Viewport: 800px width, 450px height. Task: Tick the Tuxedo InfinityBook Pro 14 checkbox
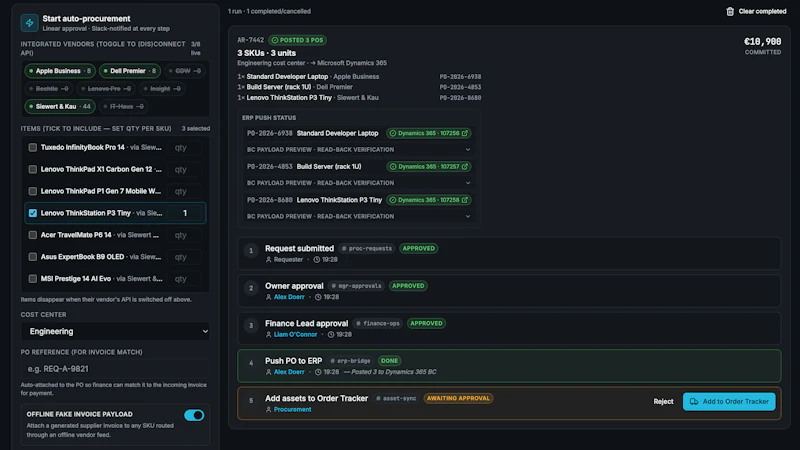33,147
